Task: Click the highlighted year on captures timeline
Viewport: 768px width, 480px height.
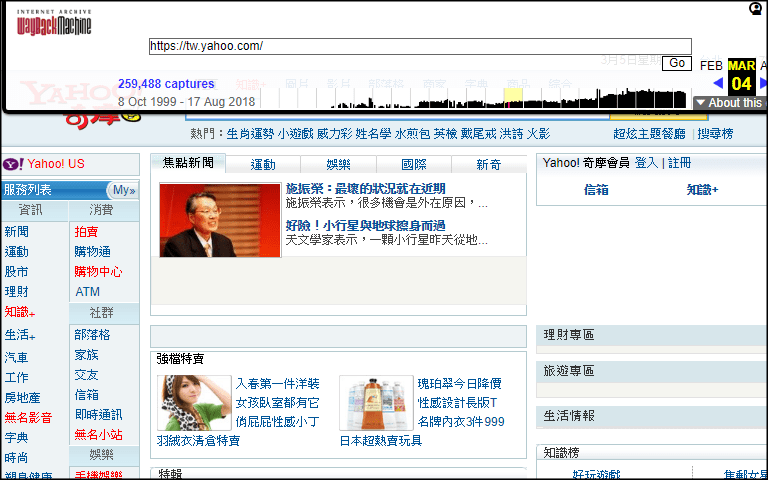Action: pos(513,97)
